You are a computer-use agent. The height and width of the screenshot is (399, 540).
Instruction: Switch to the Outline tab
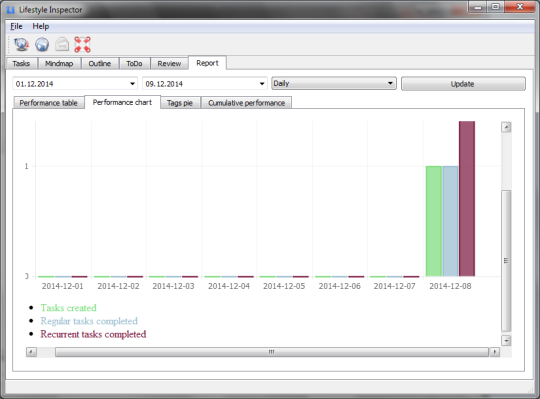pyautogui.click(x=100, y=64)
